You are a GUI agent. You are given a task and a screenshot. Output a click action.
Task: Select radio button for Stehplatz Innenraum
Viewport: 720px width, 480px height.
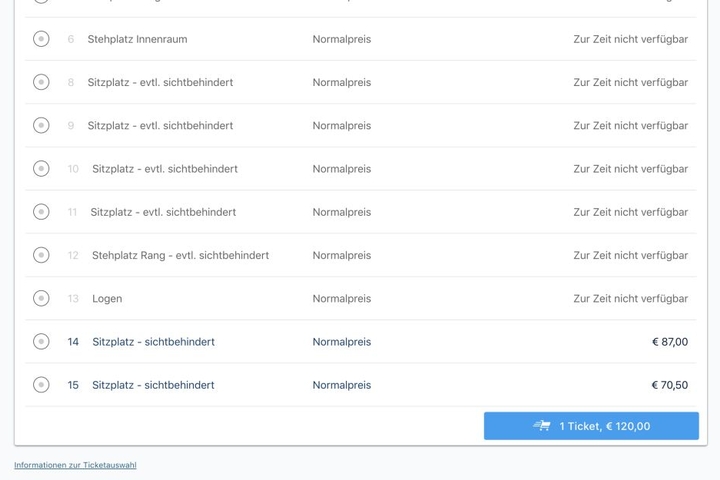coord(41,39)
